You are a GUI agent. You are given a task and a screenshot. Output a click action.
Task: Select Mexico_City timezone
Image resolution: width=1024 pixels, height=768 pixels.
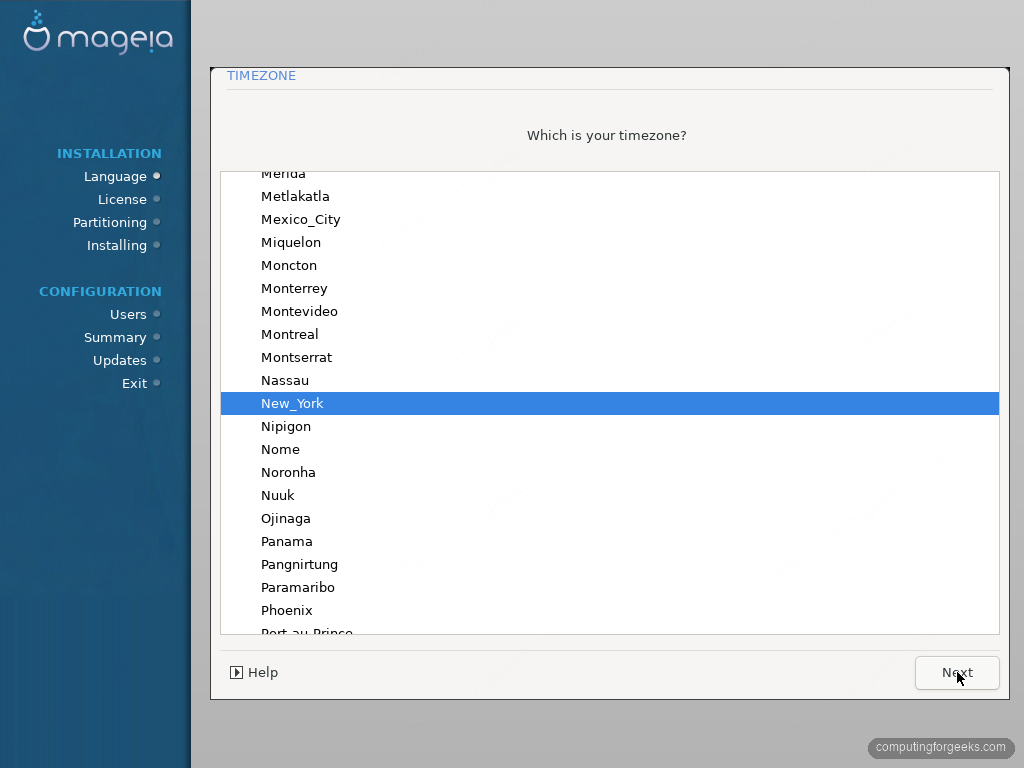pos(609,219)
